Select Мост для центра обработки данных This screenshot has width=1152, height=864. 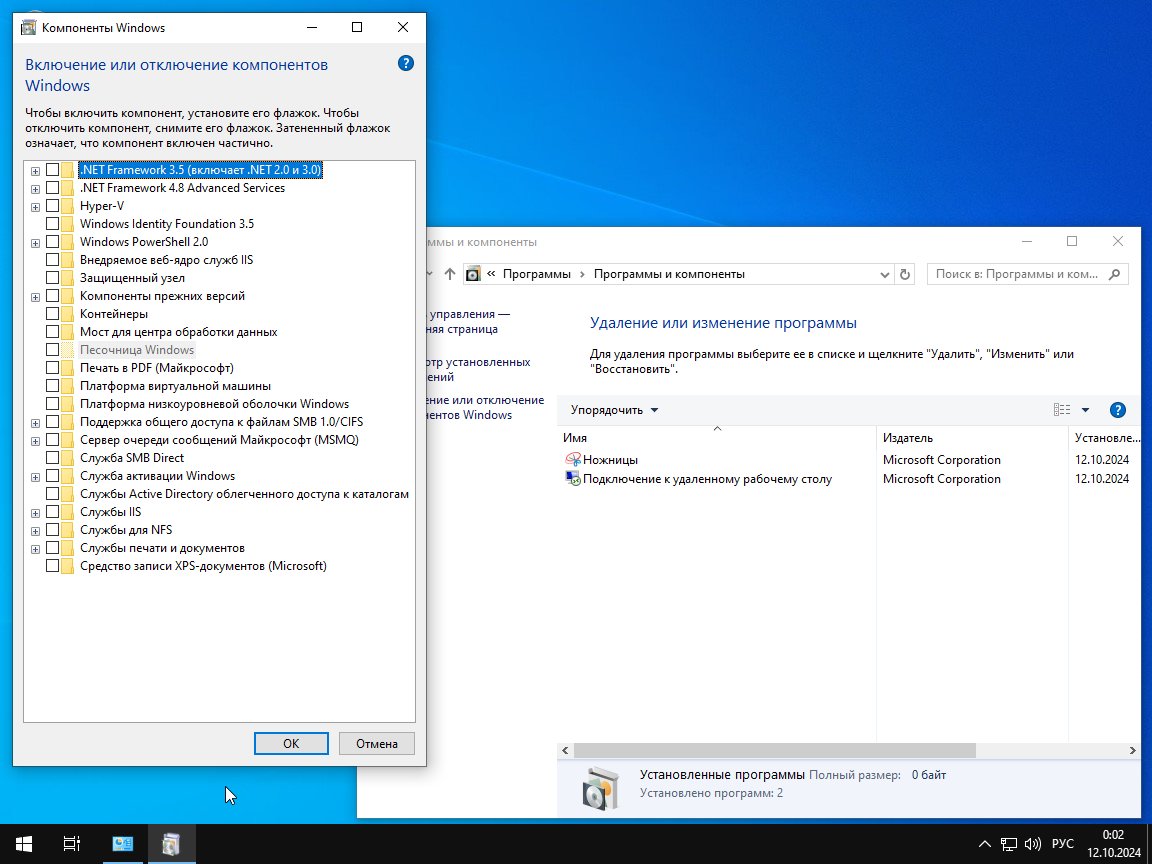coord(179,332)
